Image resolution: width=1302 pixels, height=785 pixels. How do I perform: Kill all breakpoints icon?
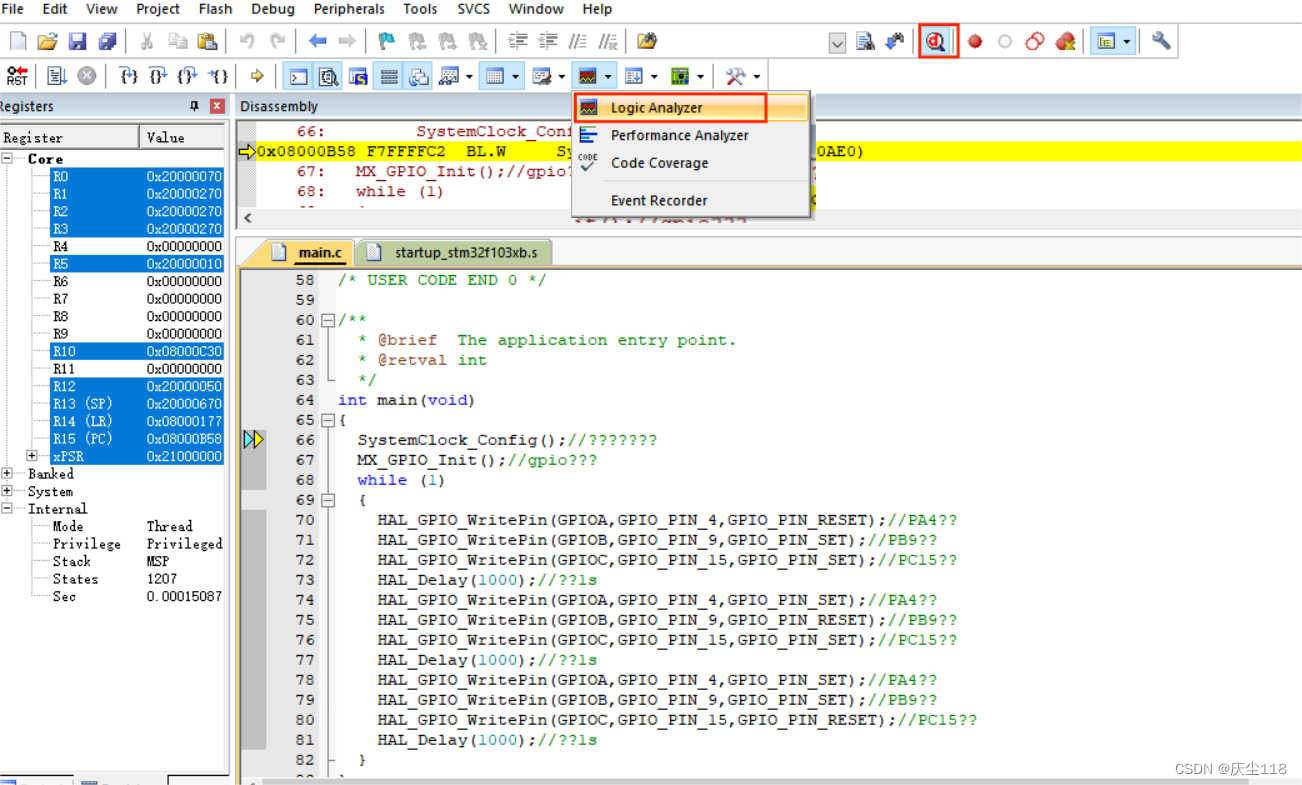(x=1065, y=41)
